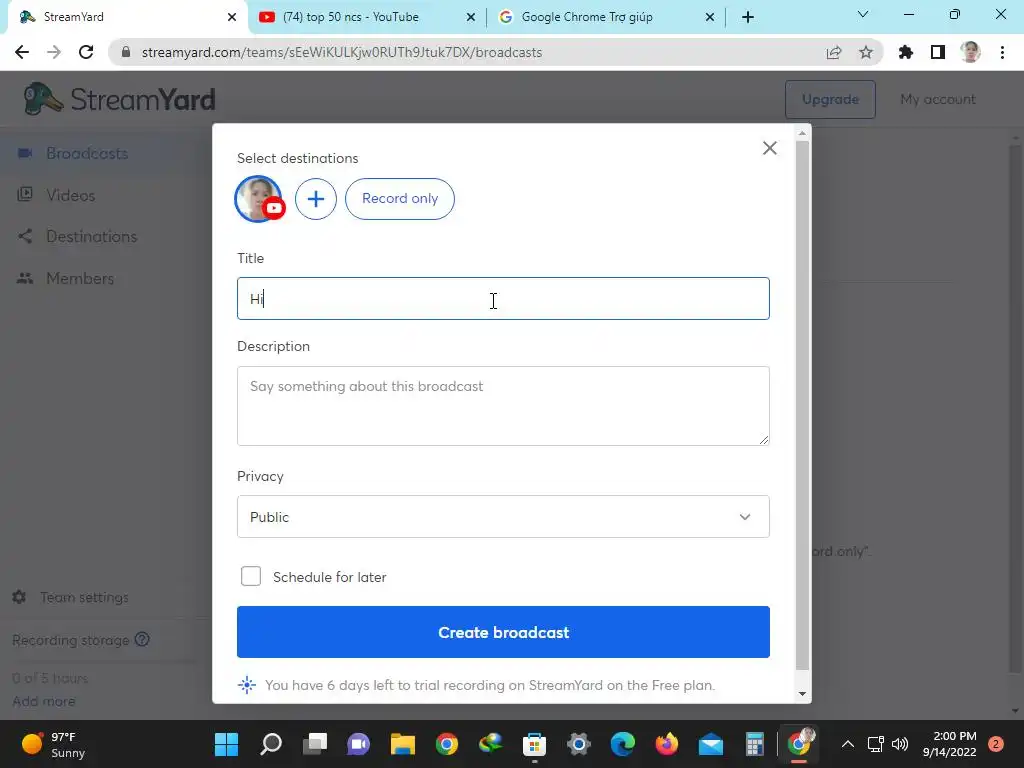Switch to the YouTube top 50 ncs tab
This screenshot has width=1024, height=768.
[351, 17]
